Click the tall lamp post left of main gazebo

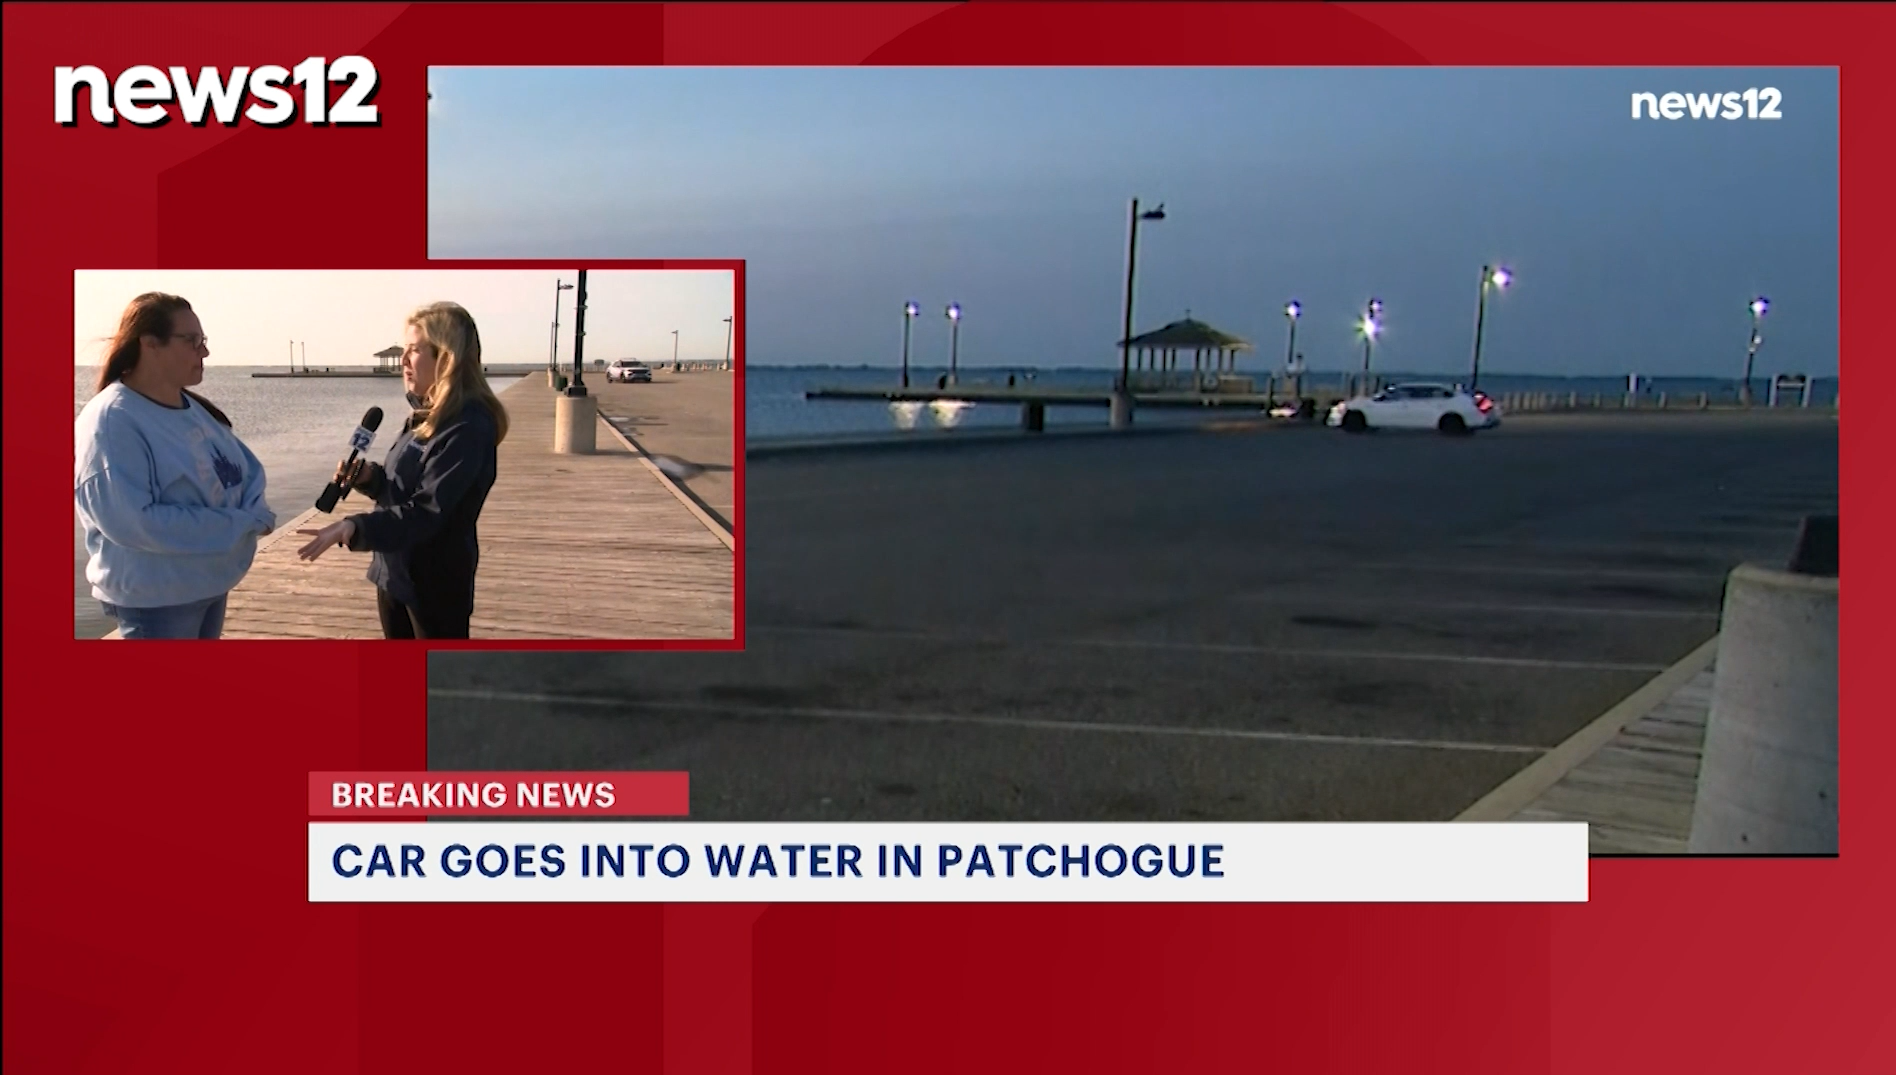tap(1131, 300)
